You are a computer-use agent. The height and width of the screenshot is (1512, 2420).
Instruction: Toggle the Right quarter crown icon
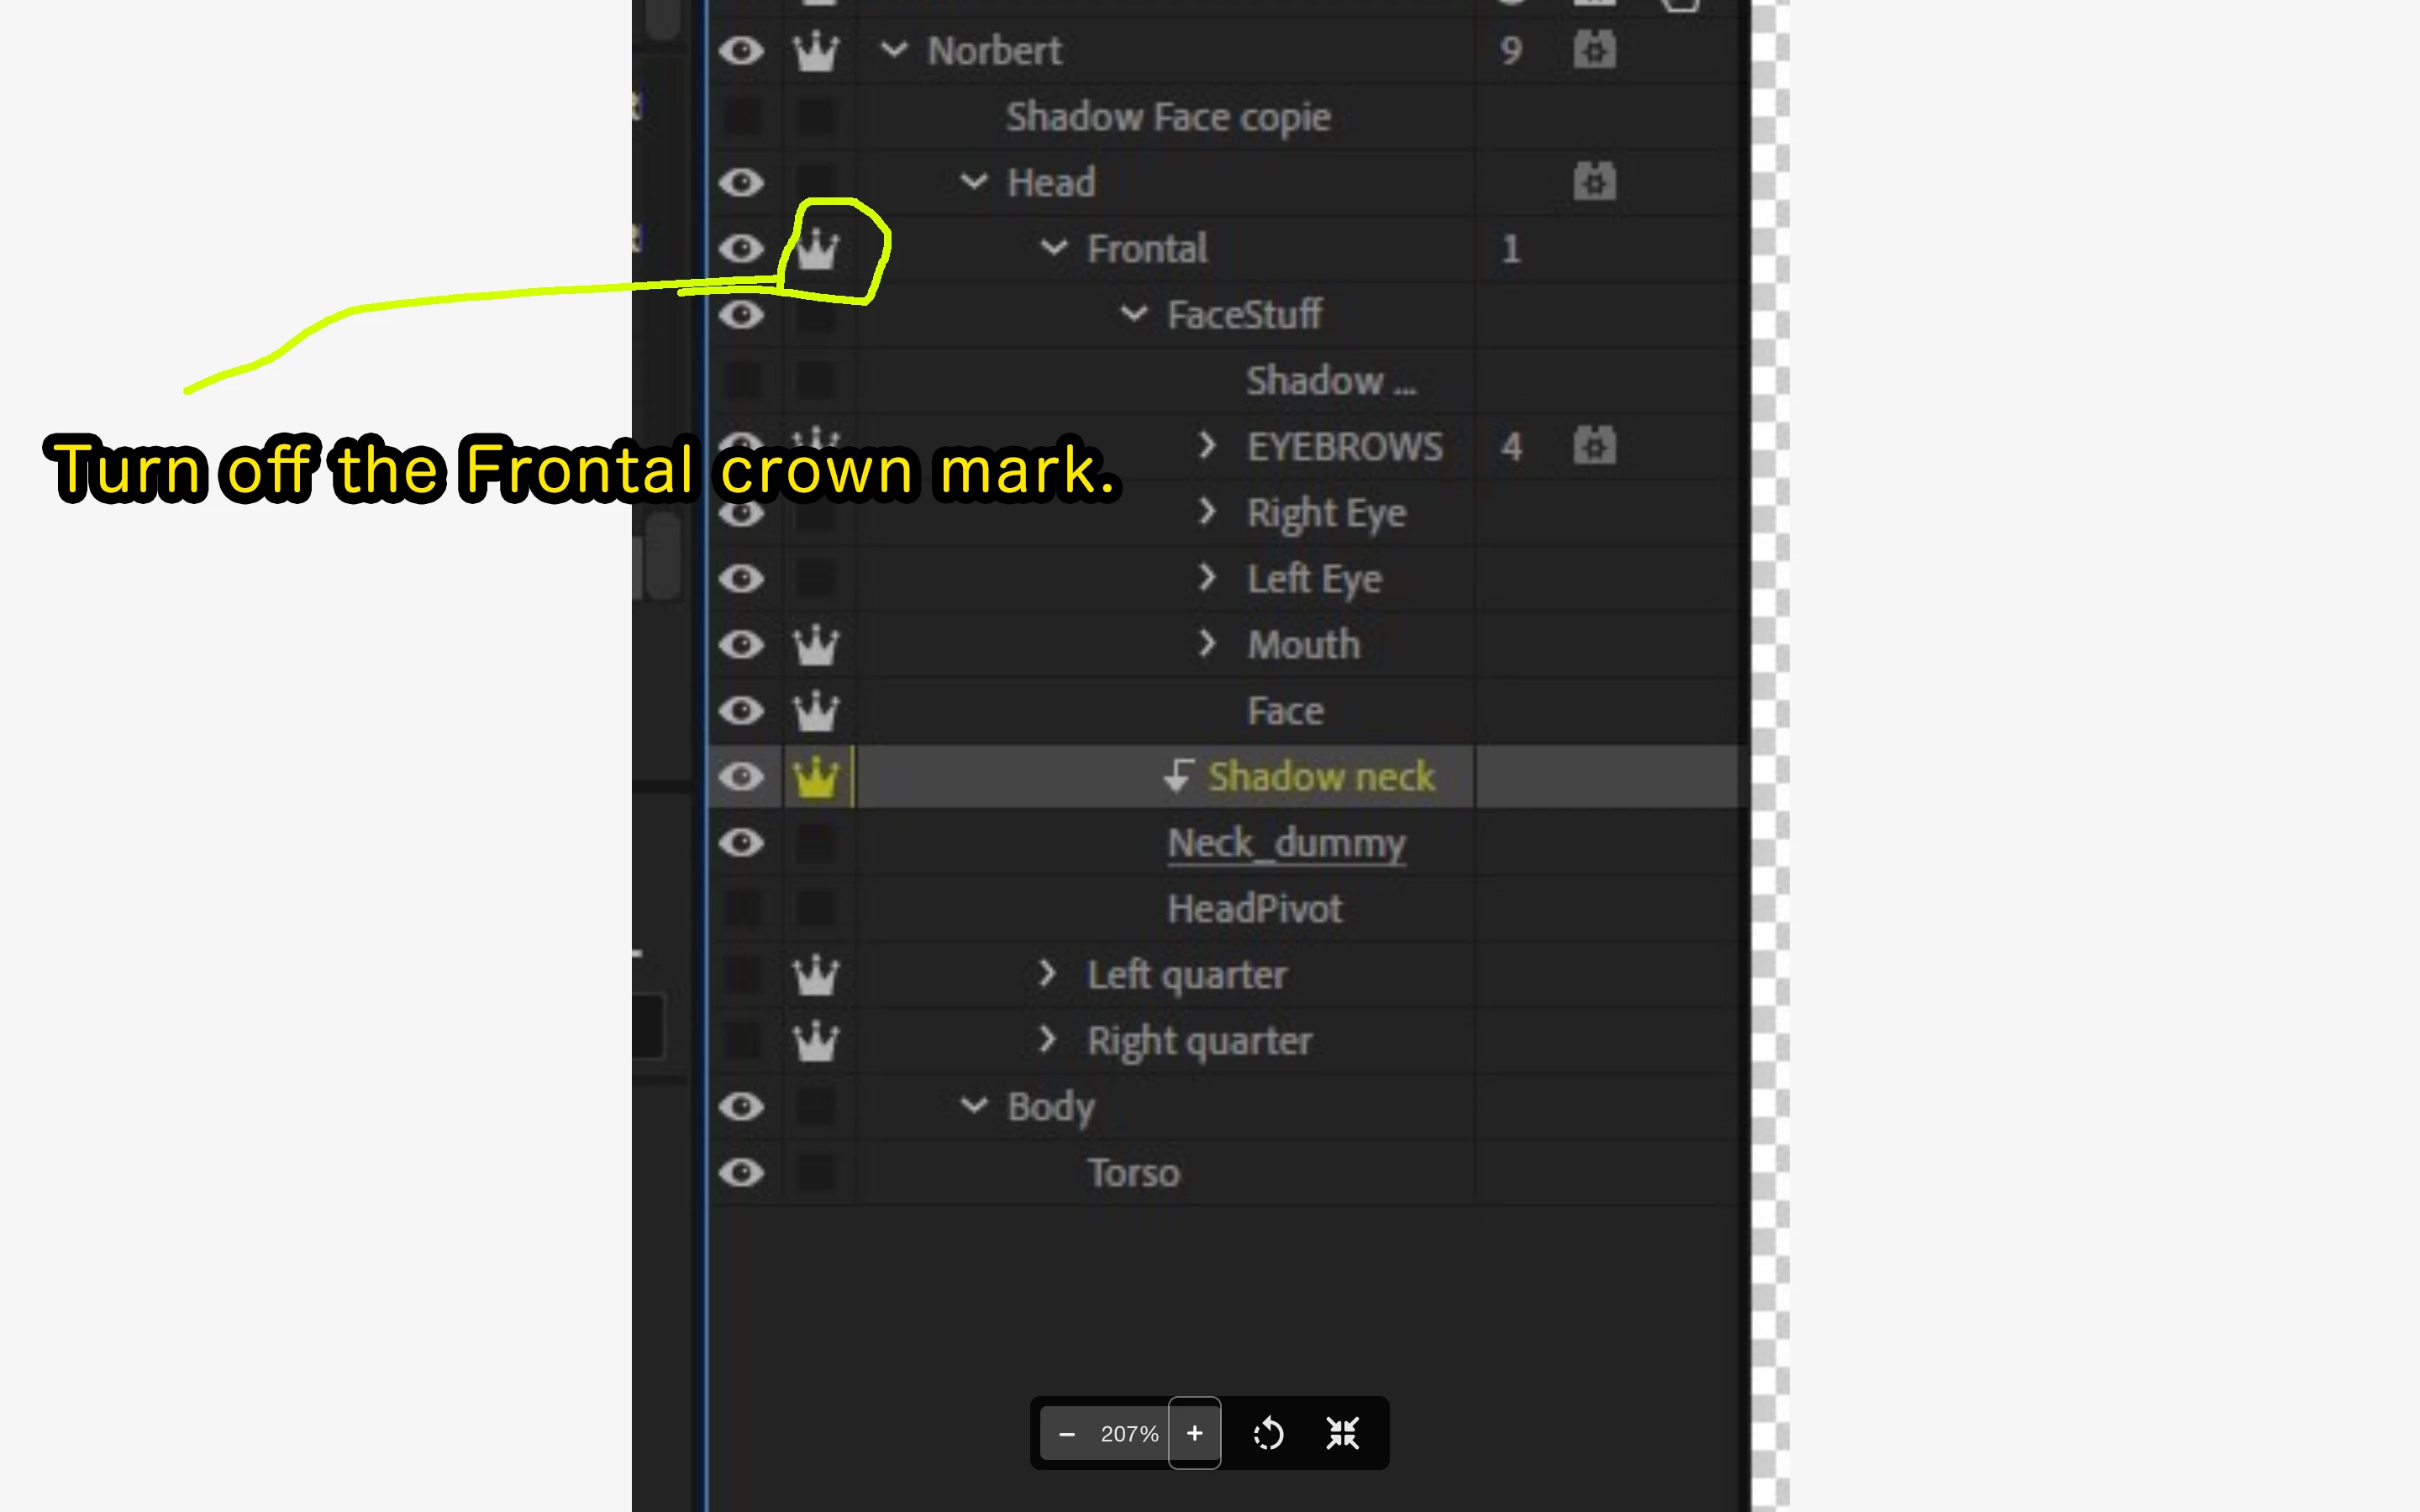[x=816, y=1041]
